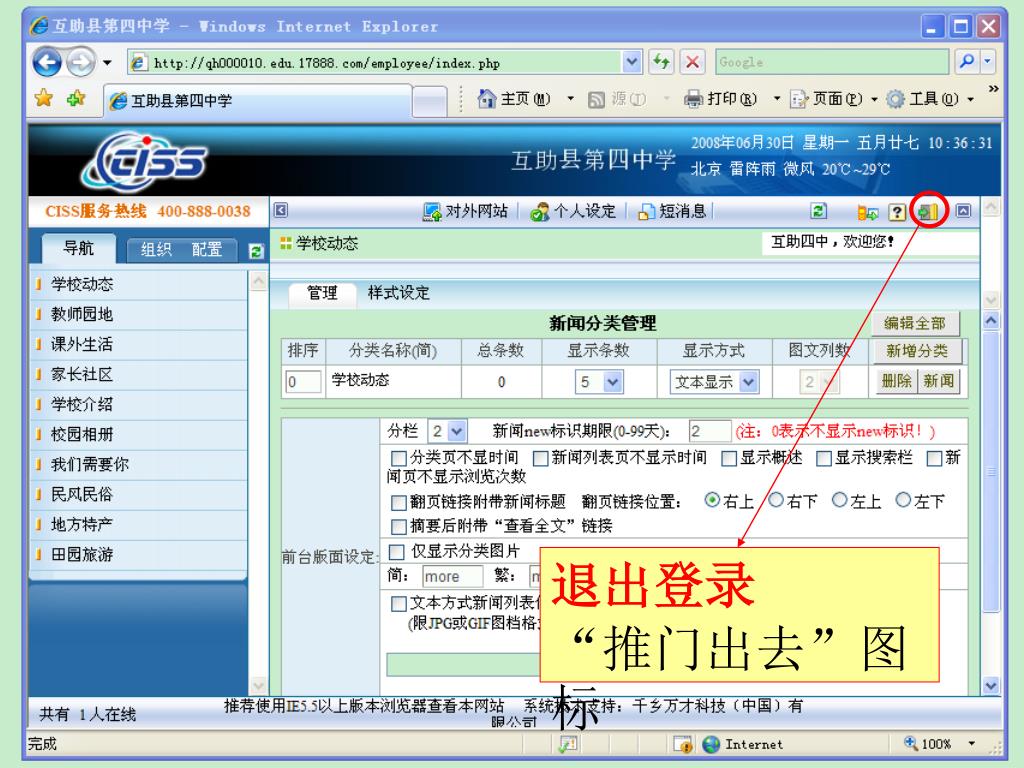Click the Favorites star icon
This screenshot has width=1024, height=768.
click(x=44, y=98)
